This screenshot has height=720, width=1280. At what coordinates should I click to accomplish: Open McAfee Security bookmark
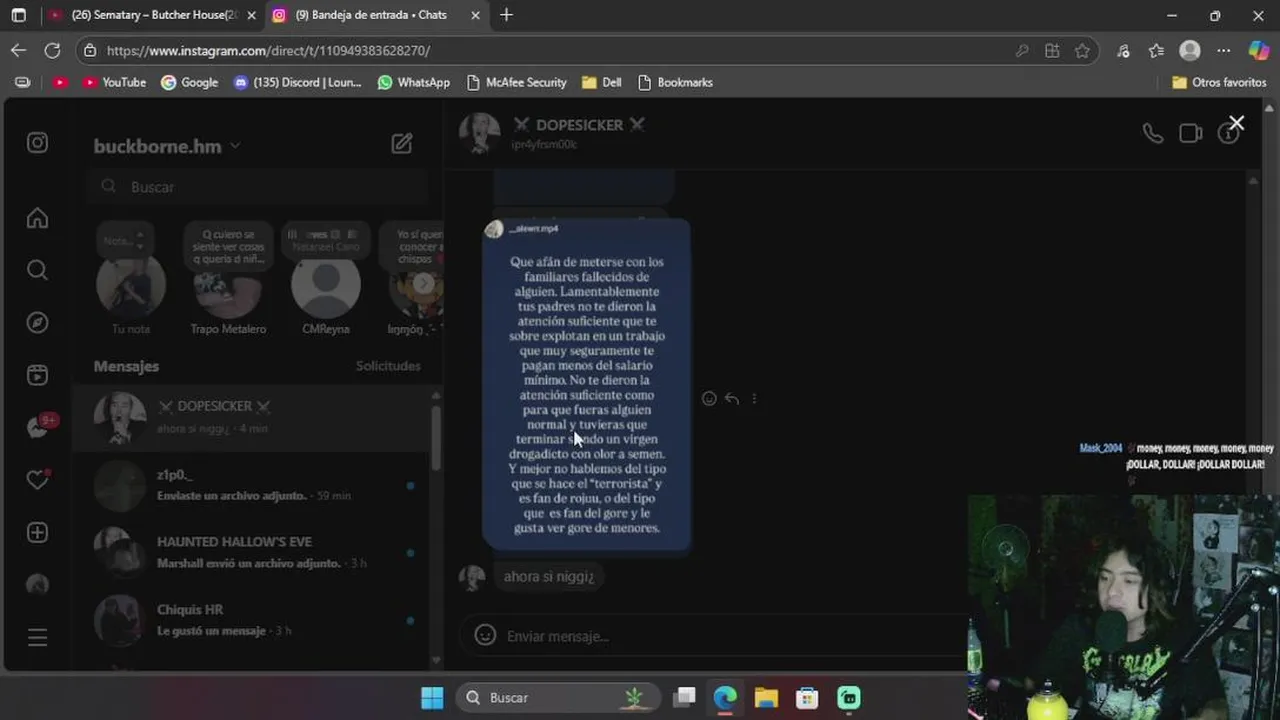(516, 82)
